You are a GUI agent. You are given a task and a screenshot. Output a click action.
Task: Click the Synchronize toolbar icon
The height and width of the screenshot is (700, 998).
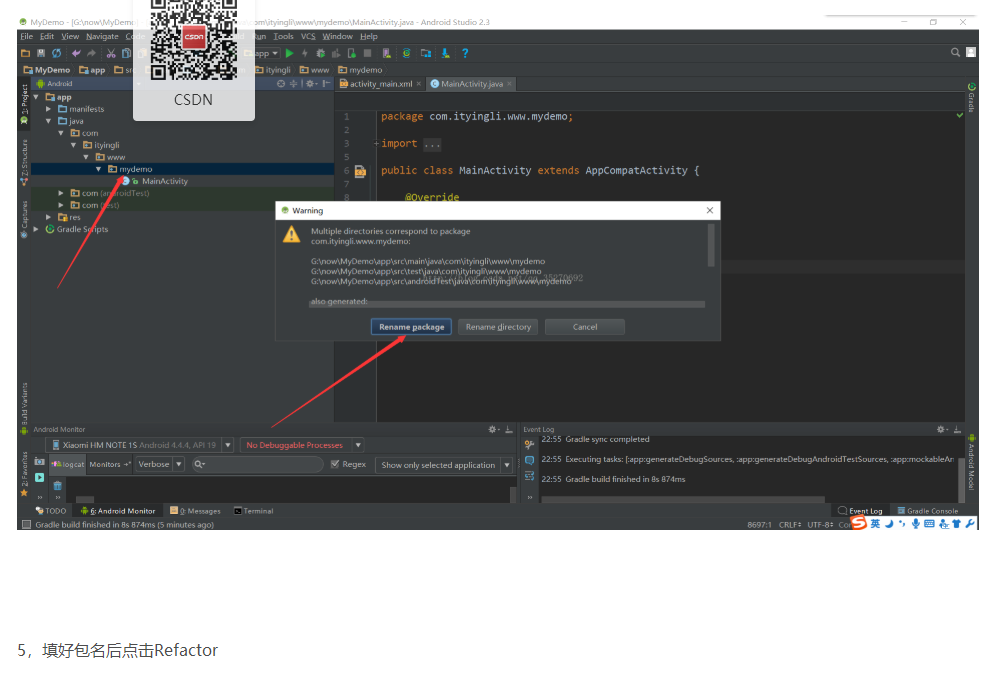point(57,53)
